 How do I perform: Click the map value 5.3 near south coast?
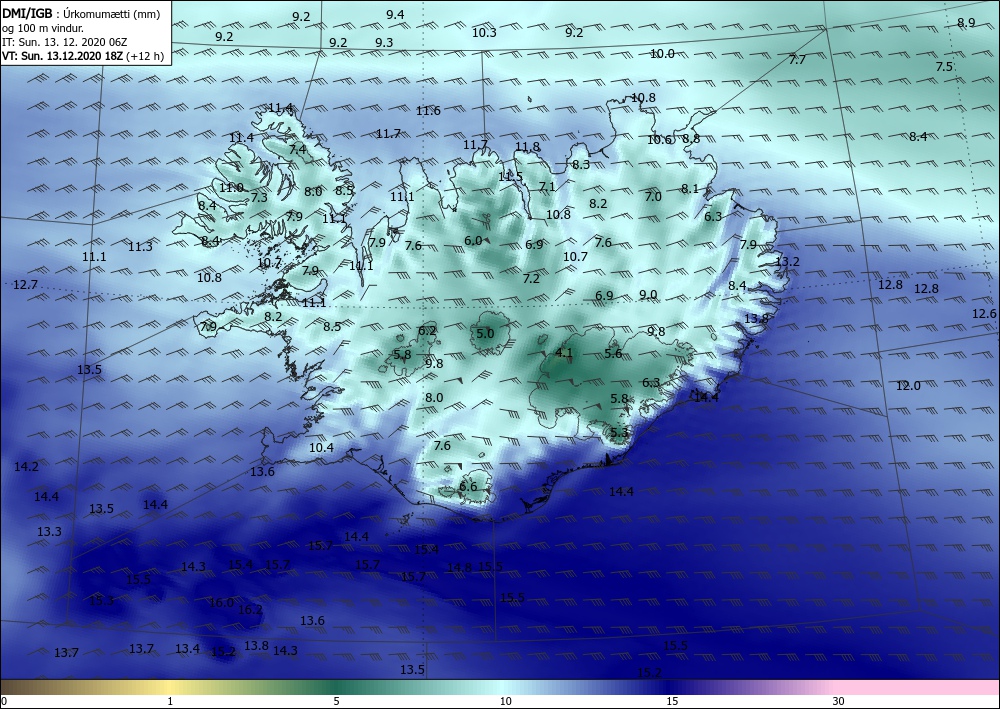[x=619, y=432]
